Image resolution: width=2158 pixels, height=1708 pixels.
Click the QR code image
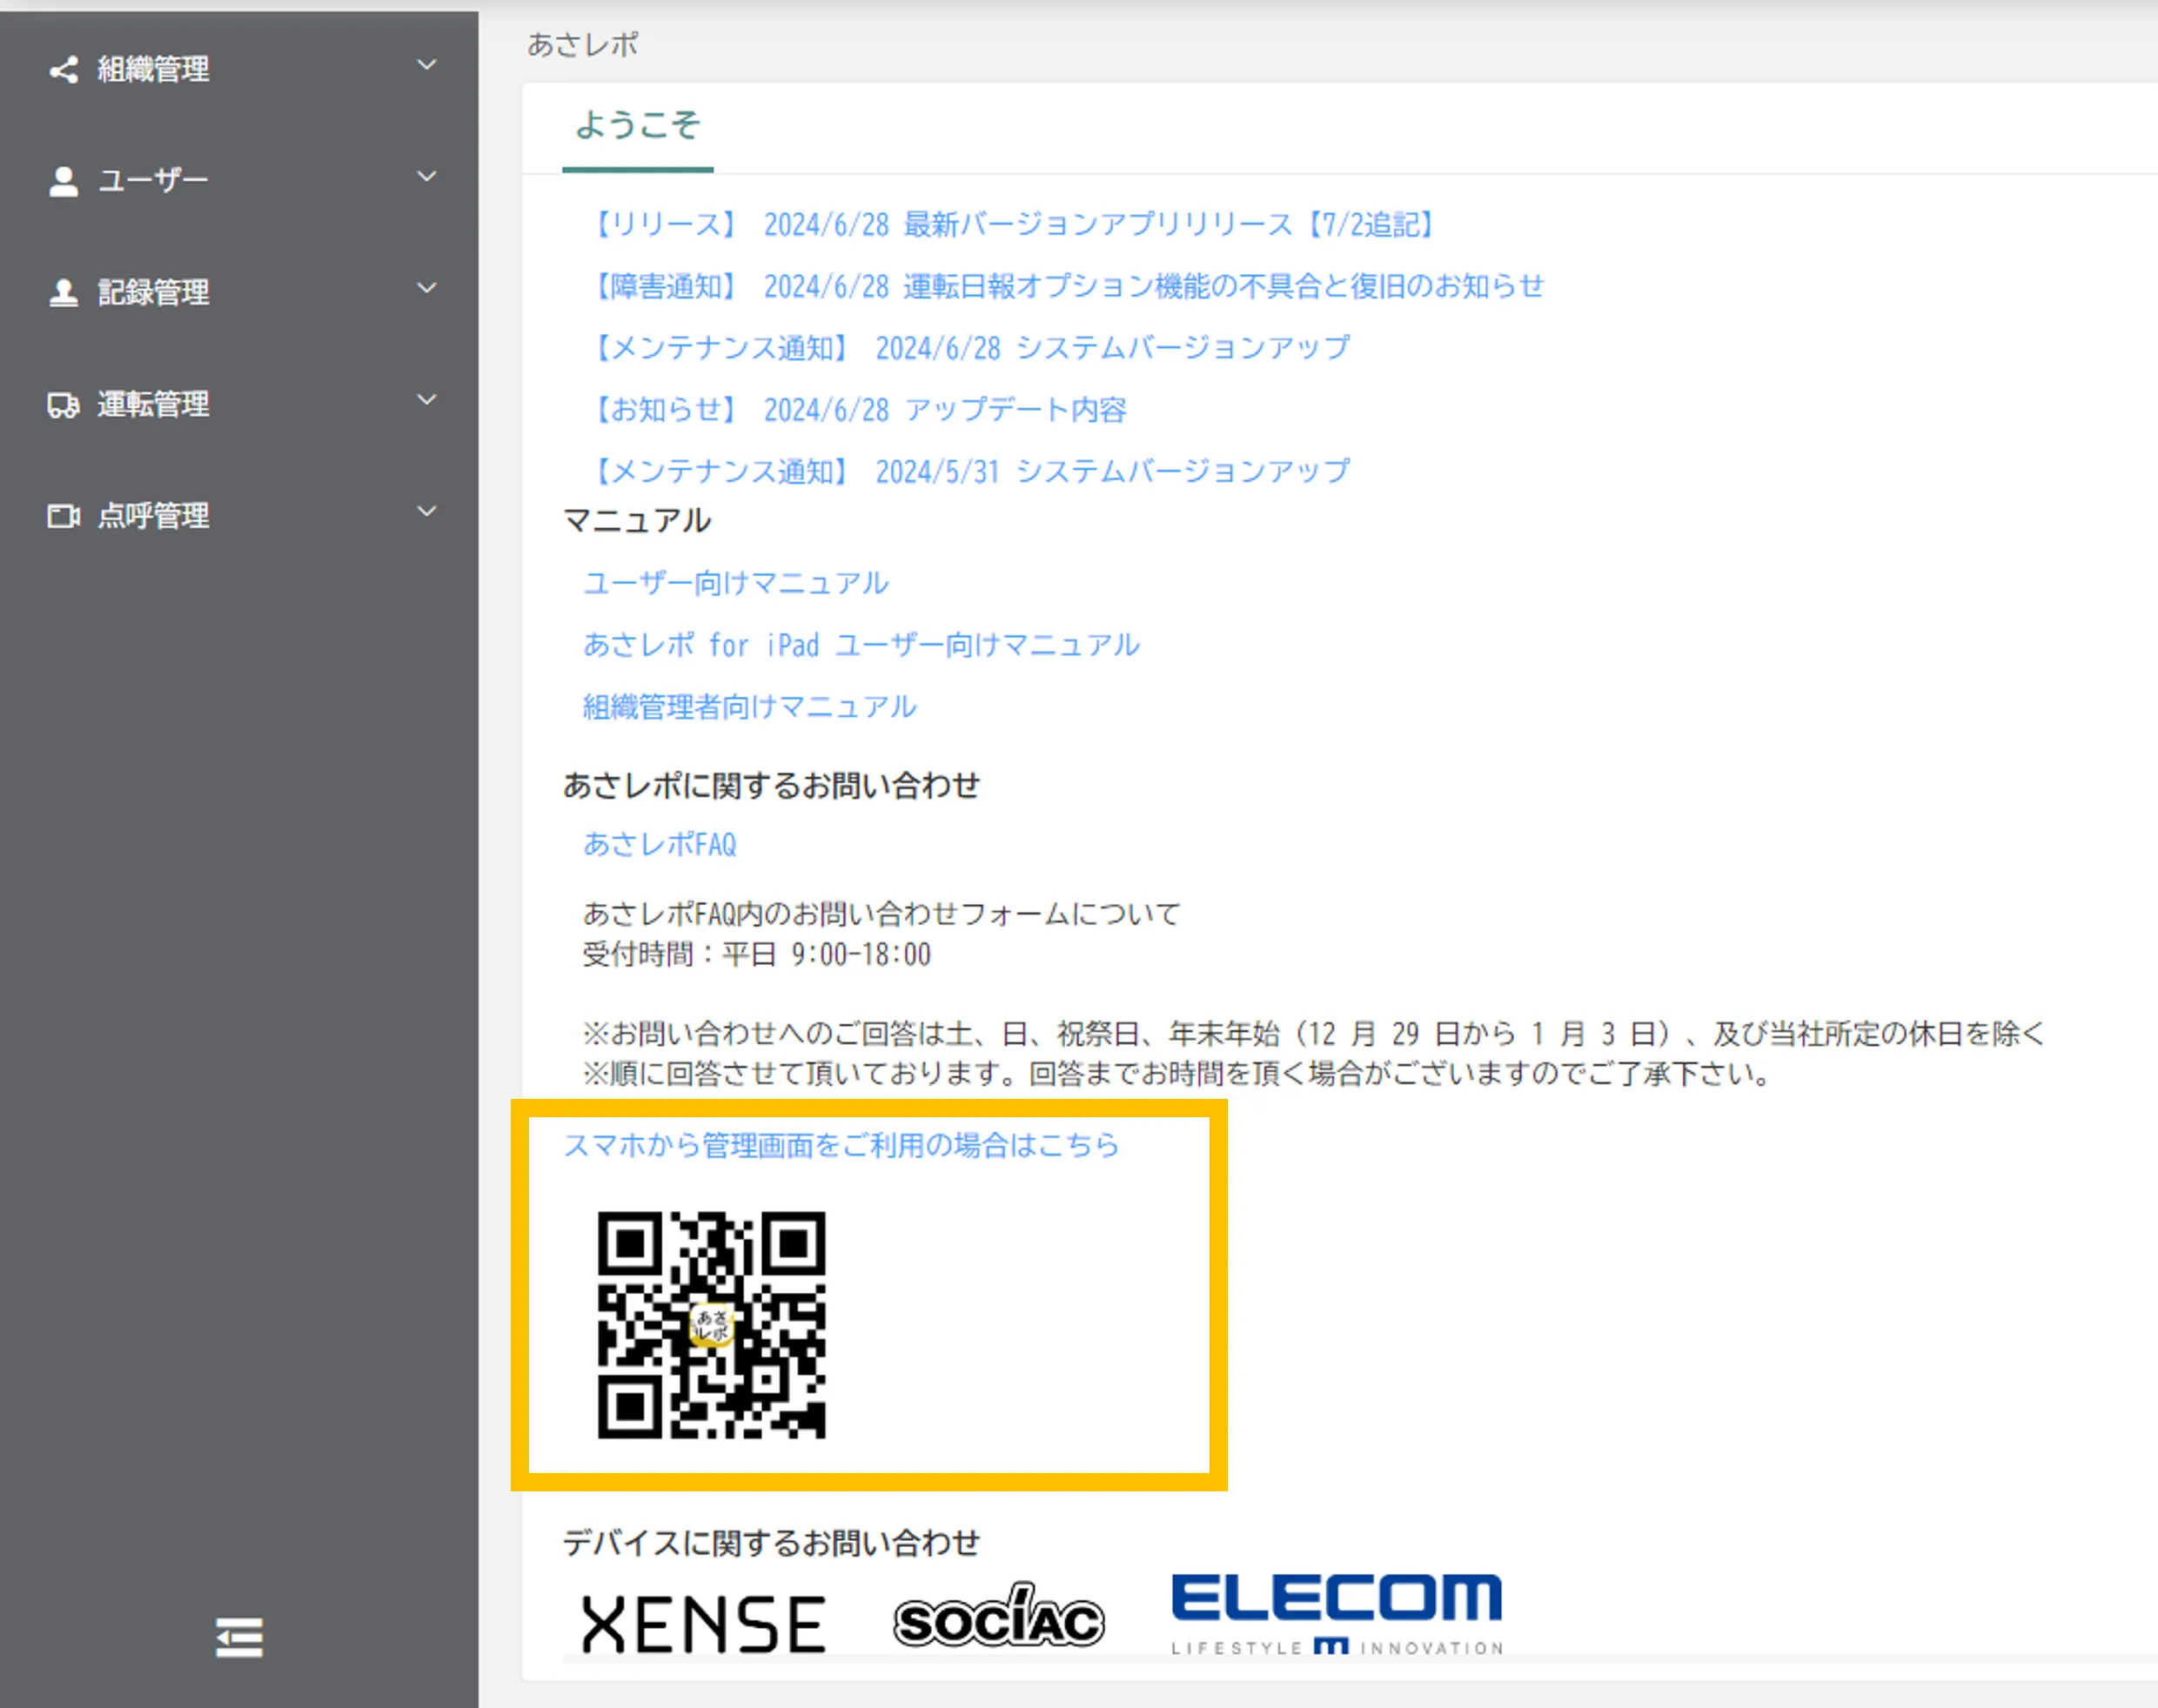tap(712, 1325)
